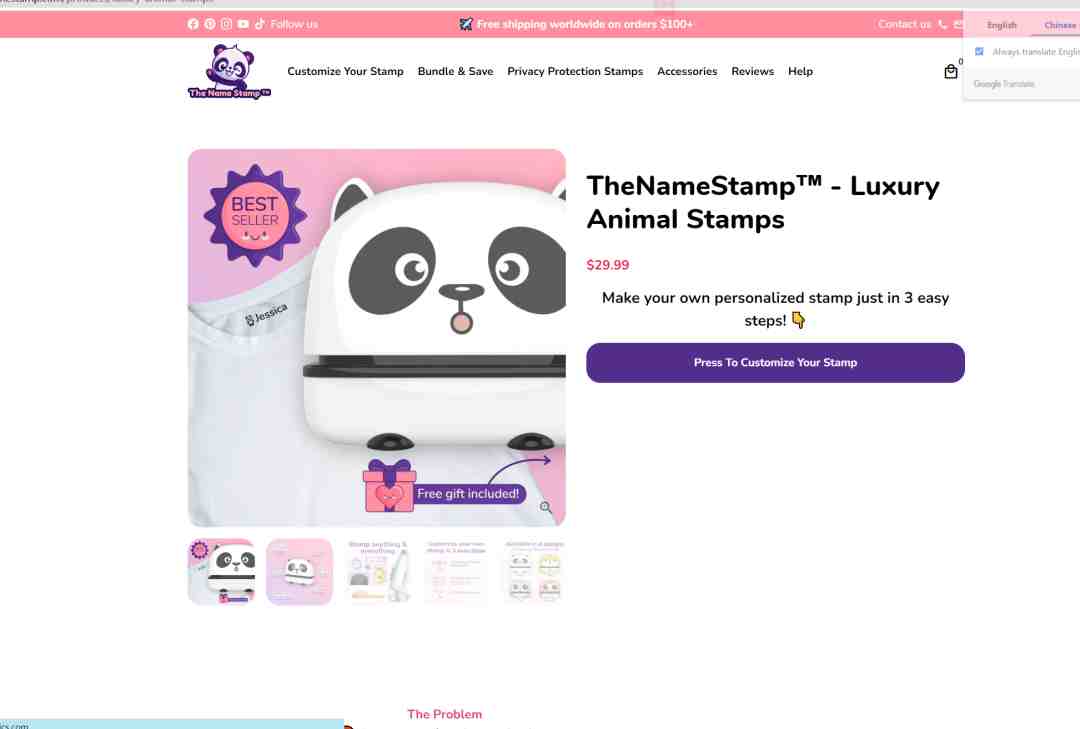Switch to the English translate tab
The width and height of the screenshot is (1080, 729).
click(1001, 25)
